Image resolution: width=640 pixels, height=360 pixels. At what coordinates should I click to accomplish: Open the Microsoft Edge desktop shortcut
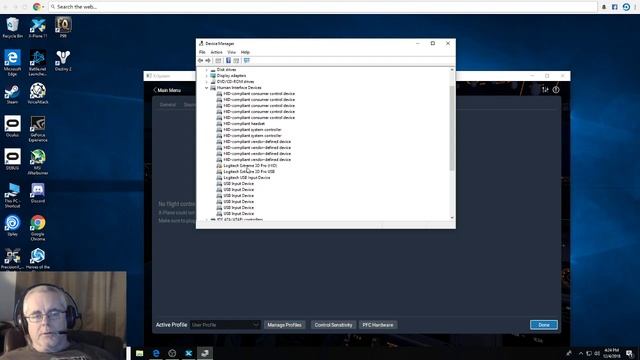12,62
